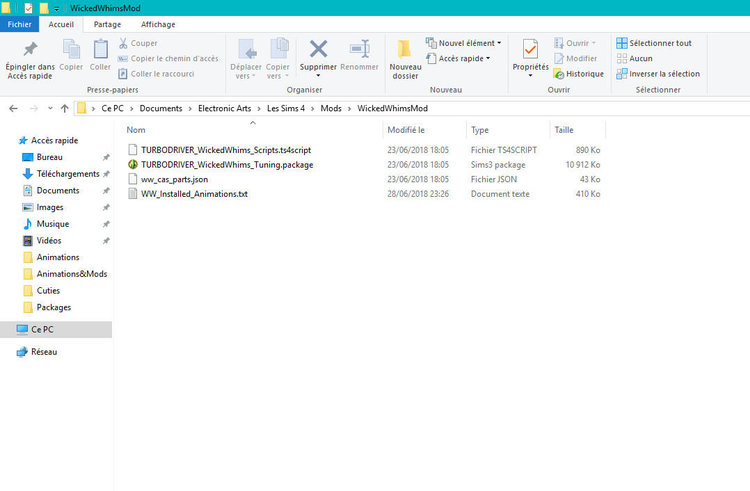This screenshot has height=491, width=750.
Task: Open Copier vers menu
Action: click(x=277, y=60)
